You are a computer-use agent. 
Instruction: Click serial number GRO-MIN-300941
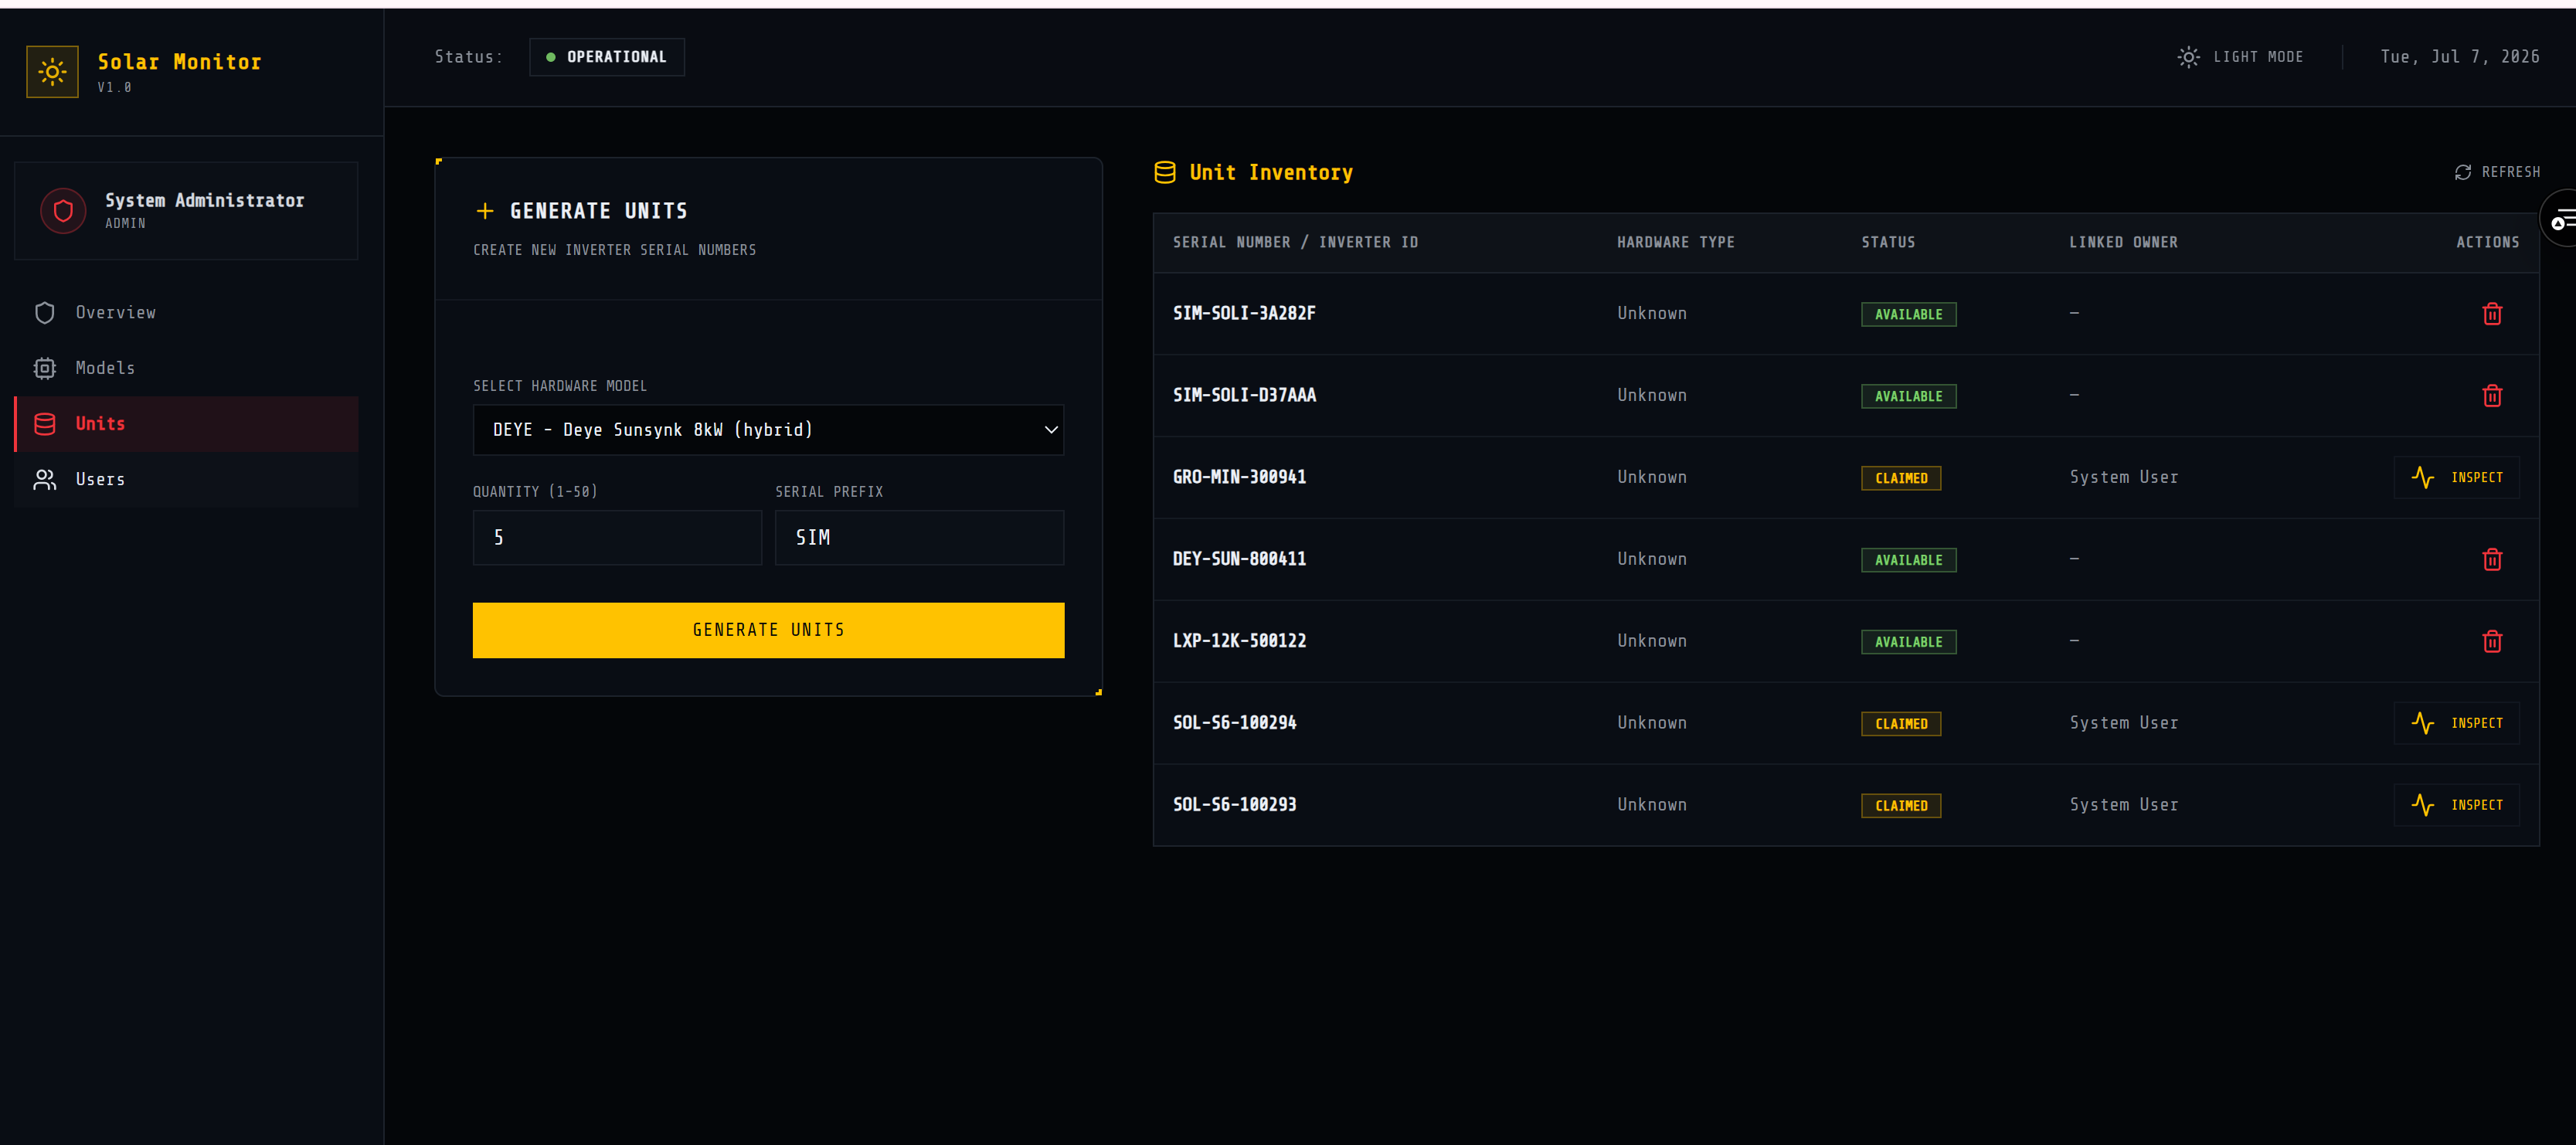(x=1239, y=478)
